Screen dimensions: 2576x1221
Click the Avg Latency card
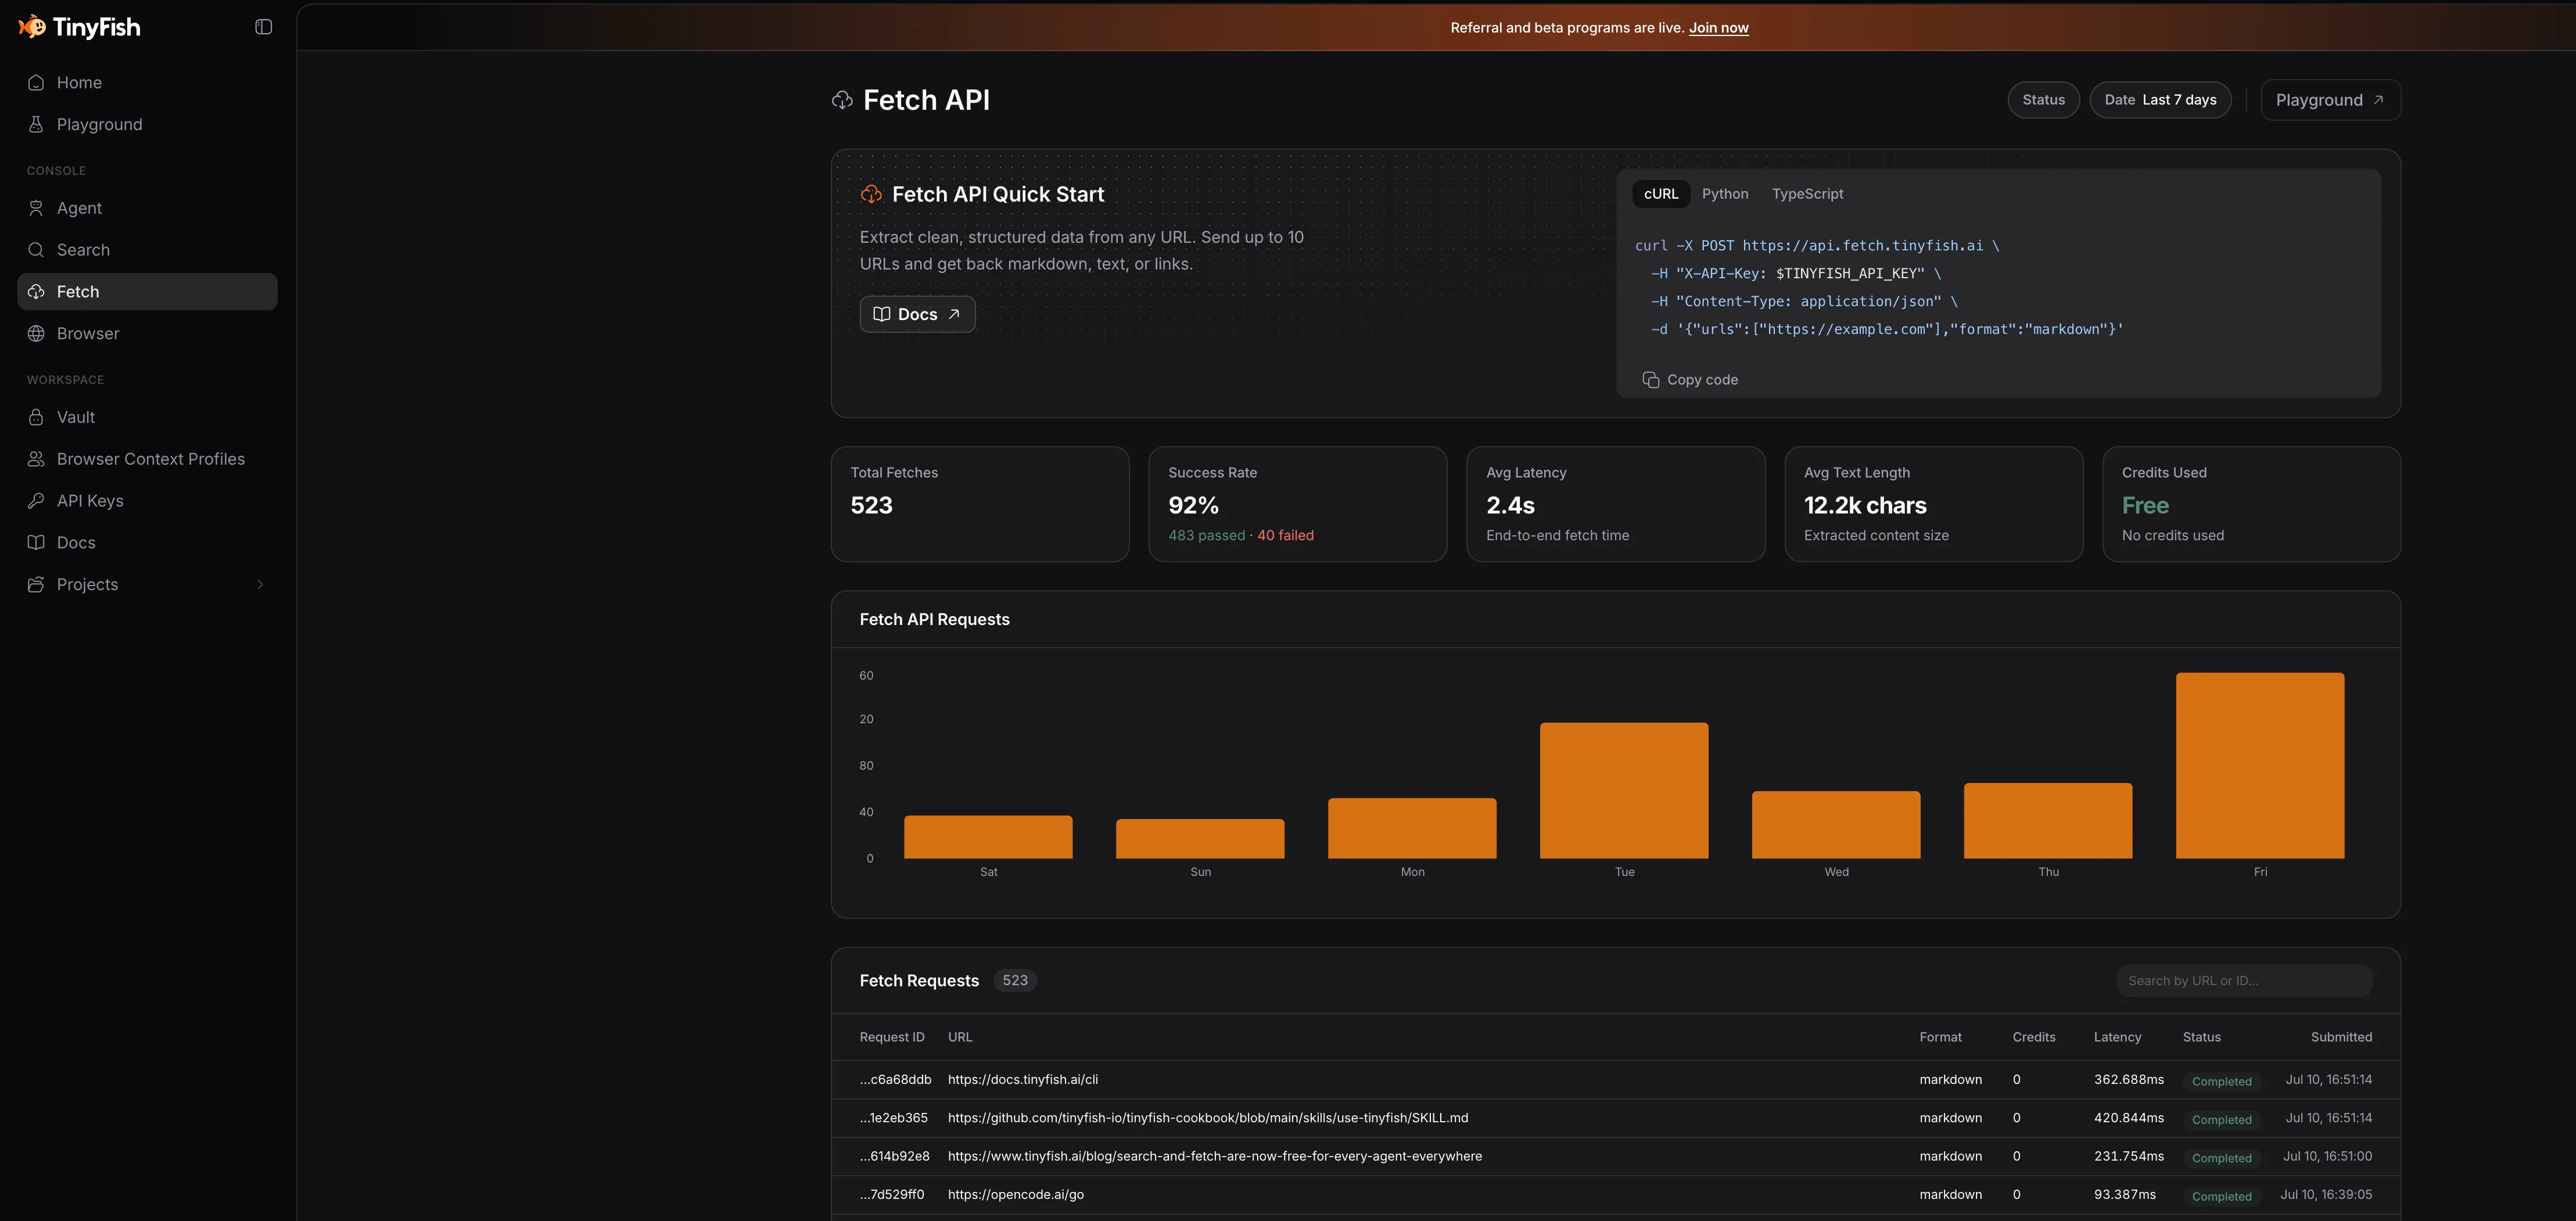1615,504
